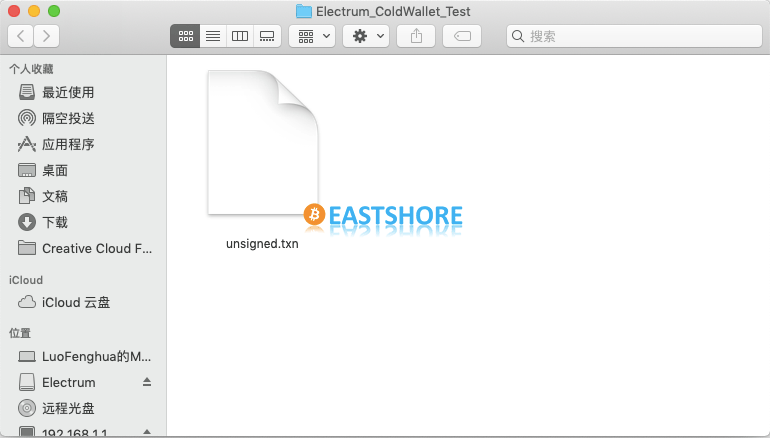Click the documents icon beside 文稿
The width and height of the screenshot is (770, 438).
tap(27, 196)
